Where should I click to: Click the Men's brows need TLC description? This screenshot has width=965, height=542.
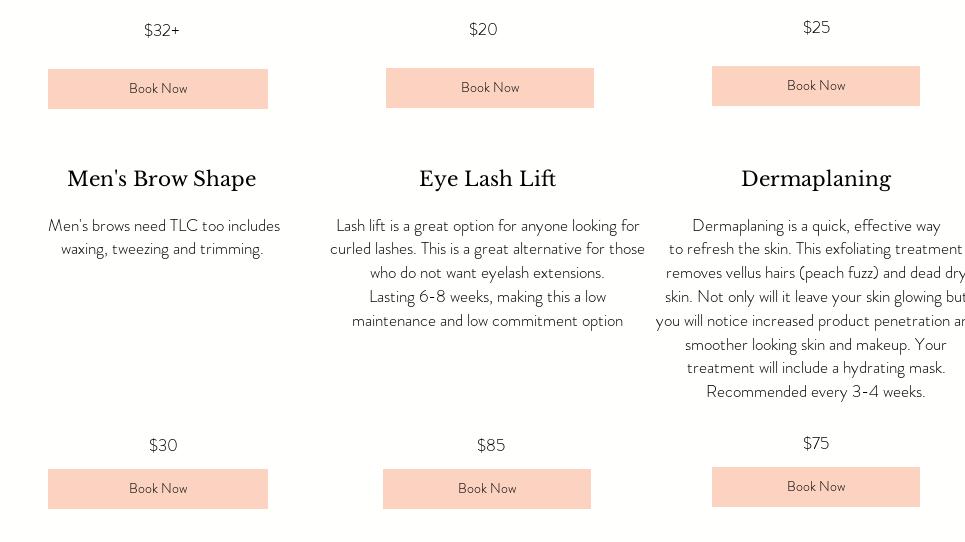(x=164, y=237)
